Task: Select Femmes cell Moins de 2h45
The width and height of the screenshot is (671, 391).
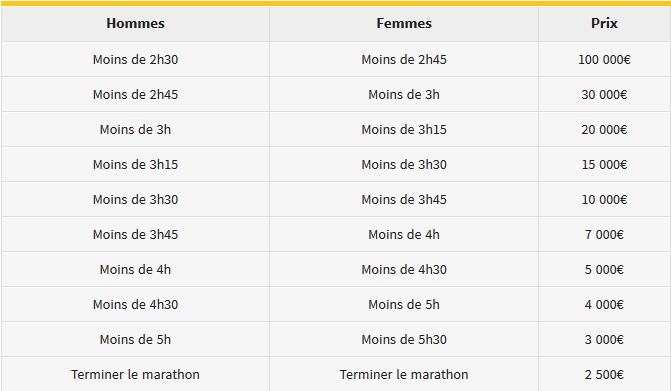Action: click(404, 59)
